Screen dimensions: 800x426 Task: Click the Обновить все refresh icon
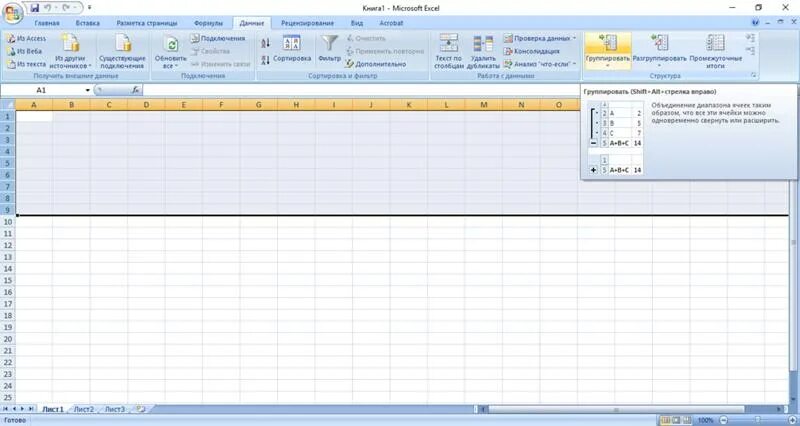pyautogui.click(x=172, y=44)
